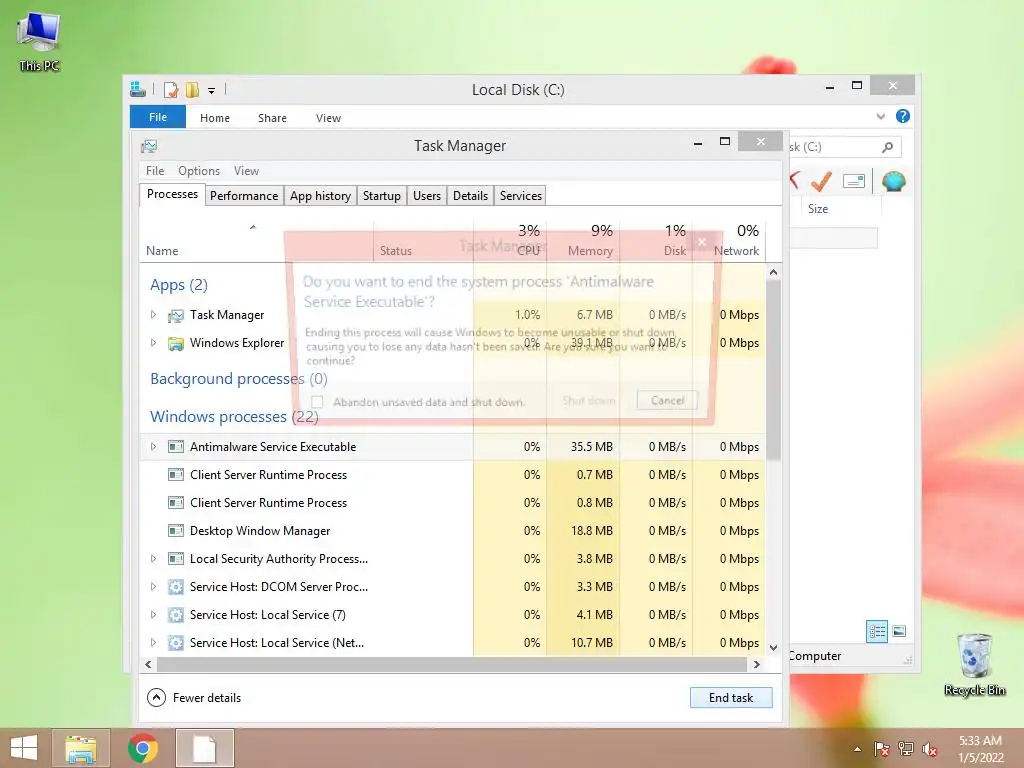Click the End task button
The height and width of the screenshot is (768, 1024).
[x=731, y=697]
